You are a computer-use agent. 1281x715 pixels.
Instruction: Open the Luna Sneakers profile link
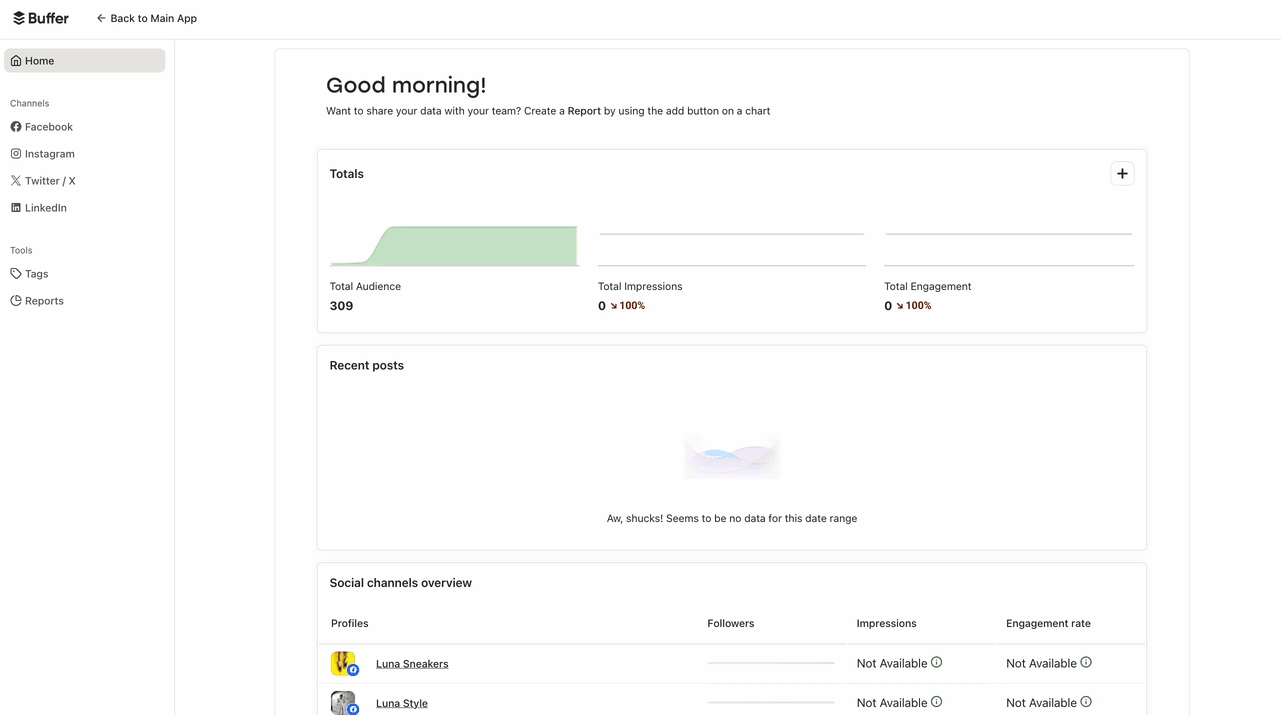click(412, 664)
